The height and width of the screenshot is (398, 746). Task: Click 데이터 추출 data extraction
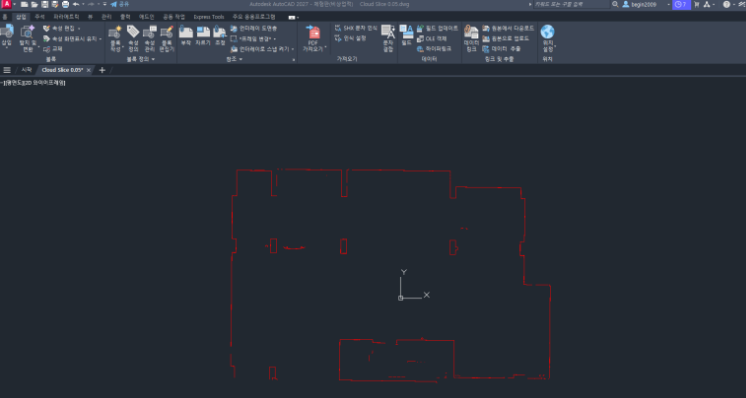[x=501, y=49]
